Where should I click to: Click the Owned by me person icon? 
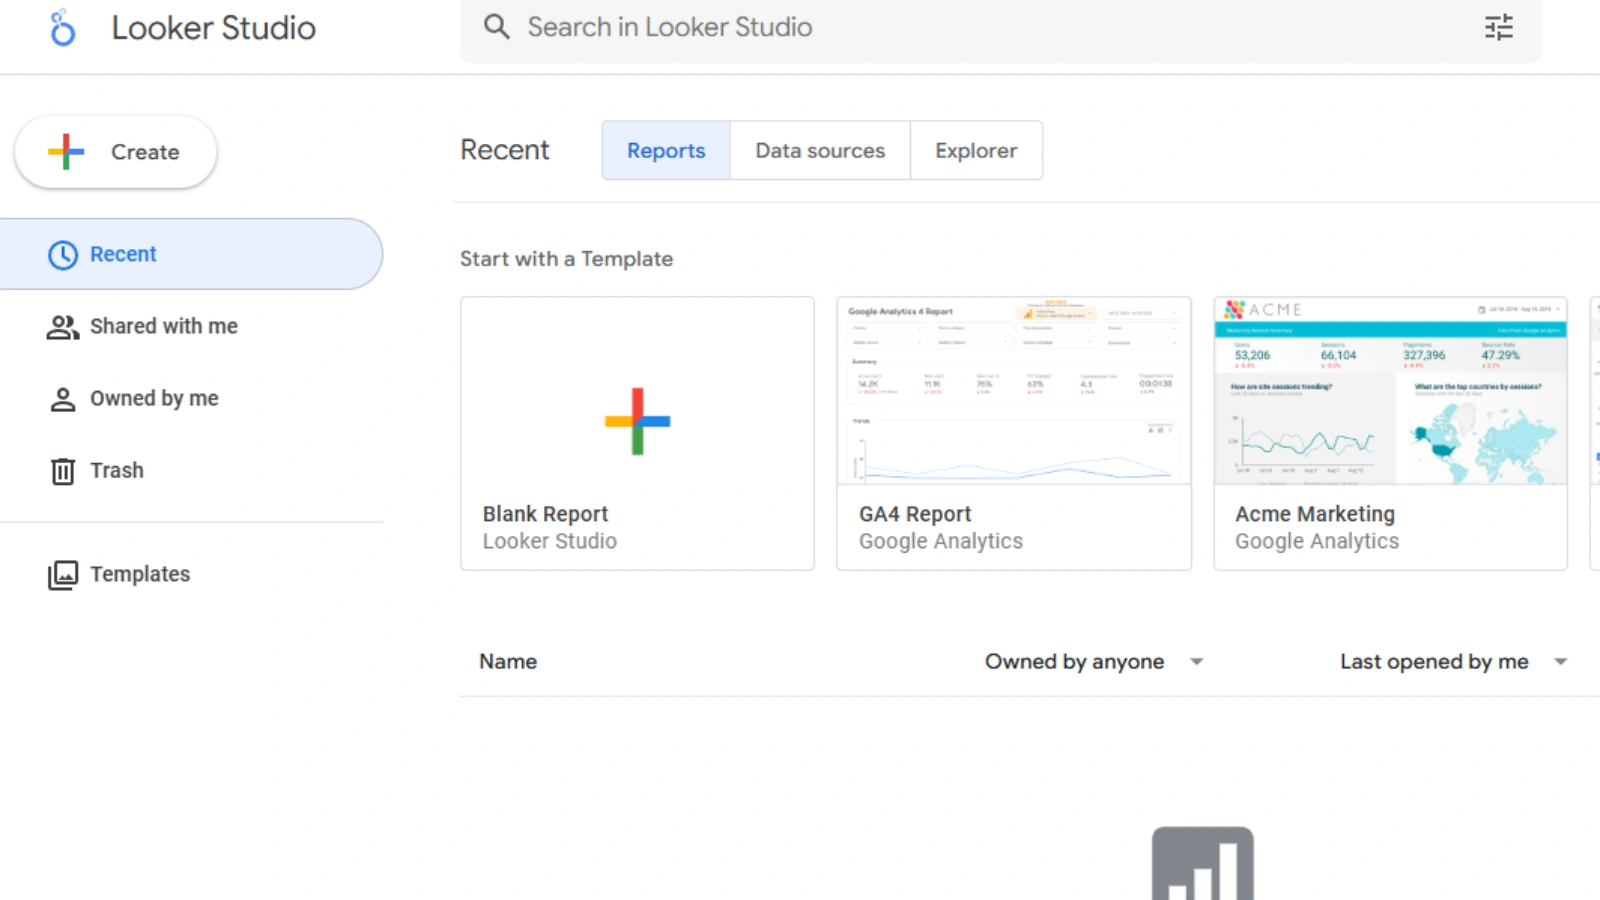62,400
